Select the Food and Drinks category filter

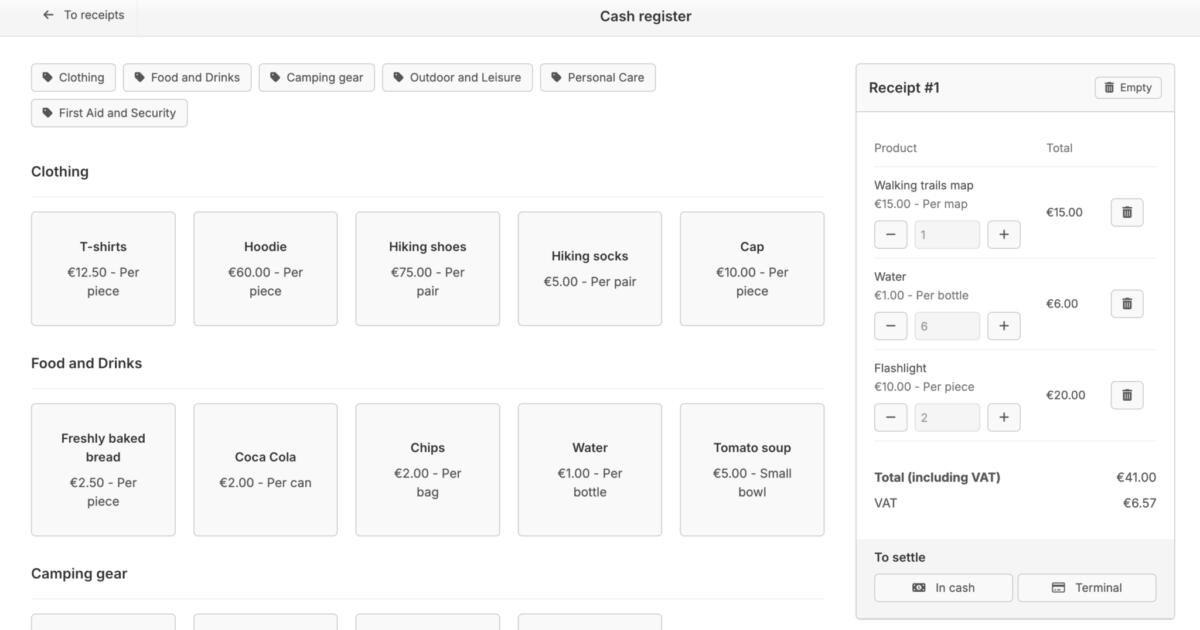click(187, 77)
